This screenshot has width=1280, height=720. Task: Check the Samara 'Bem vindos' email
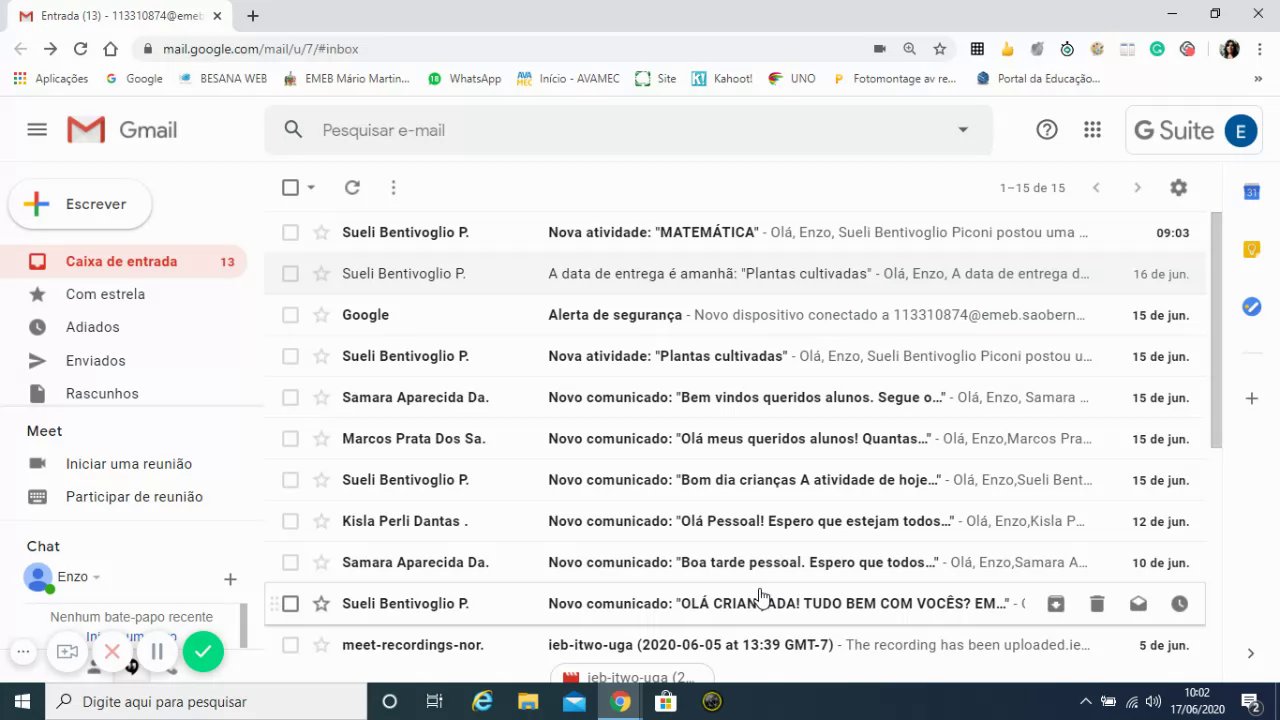(290, 397)
